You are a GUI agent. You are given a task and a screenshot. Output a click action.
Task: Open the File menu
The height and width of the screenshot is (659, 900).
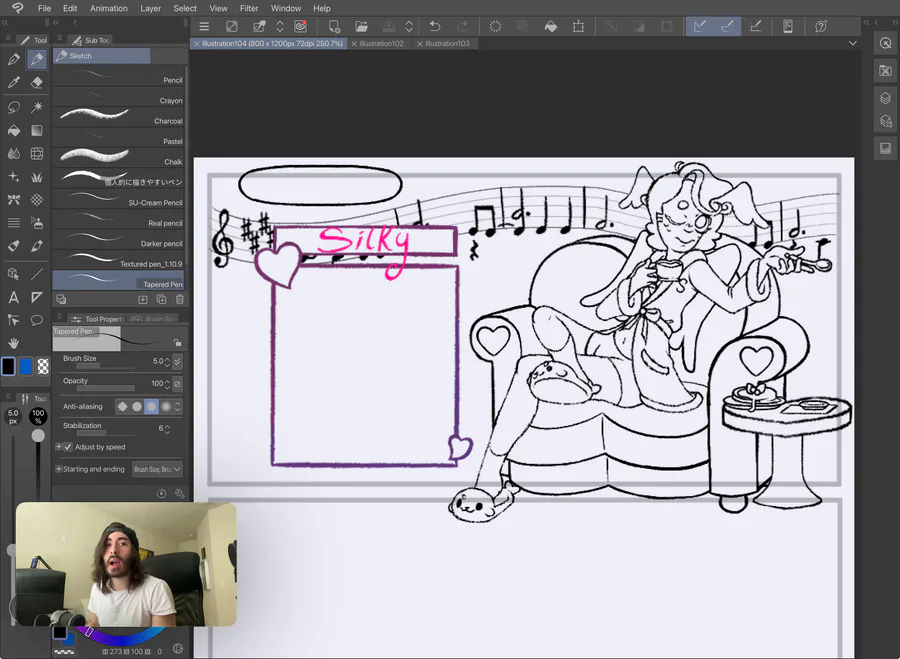[x=44, y=8]
